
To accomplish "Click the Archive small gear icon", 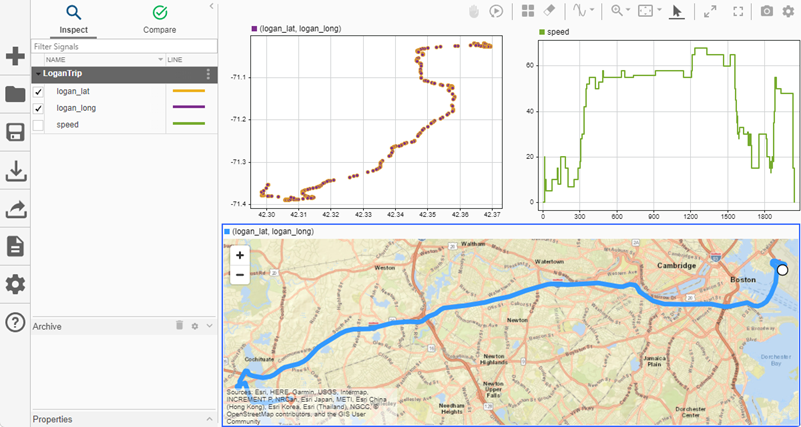I will pos(195,326).
